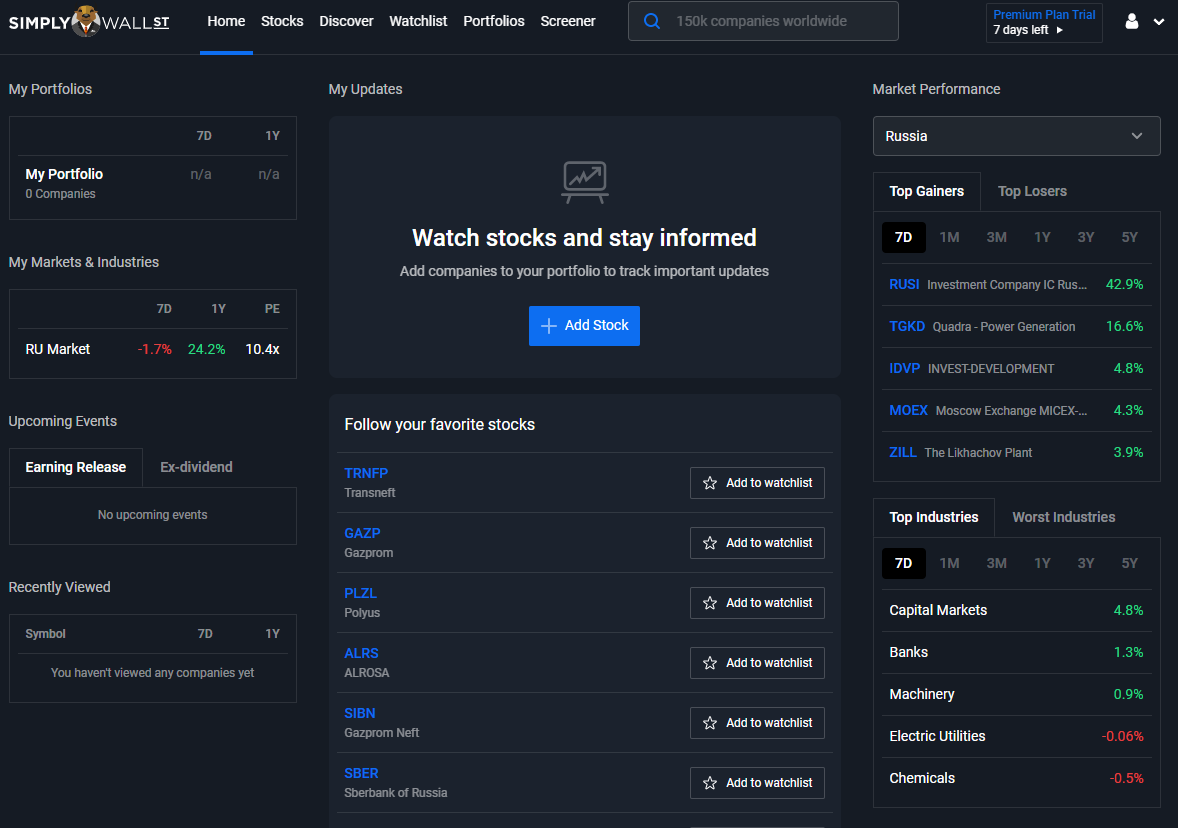Switch to Worst Industries tab

[x=1064, y=518]
